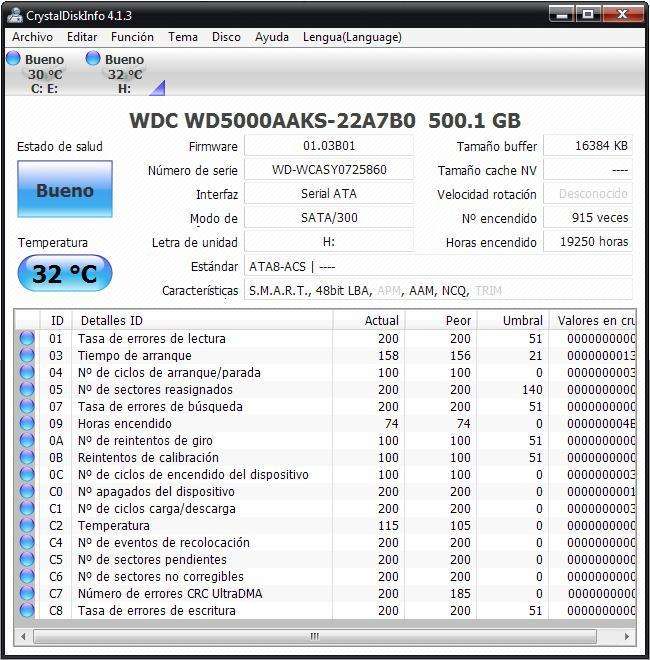Select row Número de errores CRC UltraDMA
This screenshot has height=660, width=650.
325,593
